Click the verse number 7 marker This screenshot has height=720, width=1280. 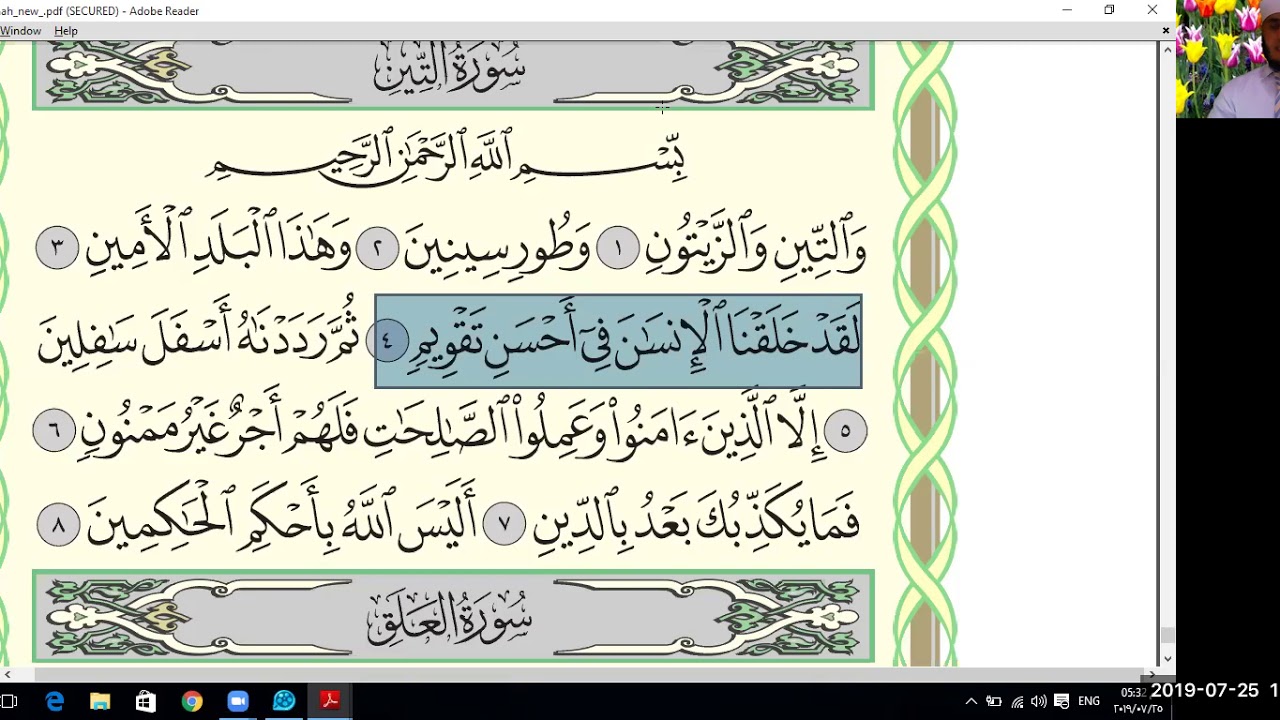click(x=504, y=524)
